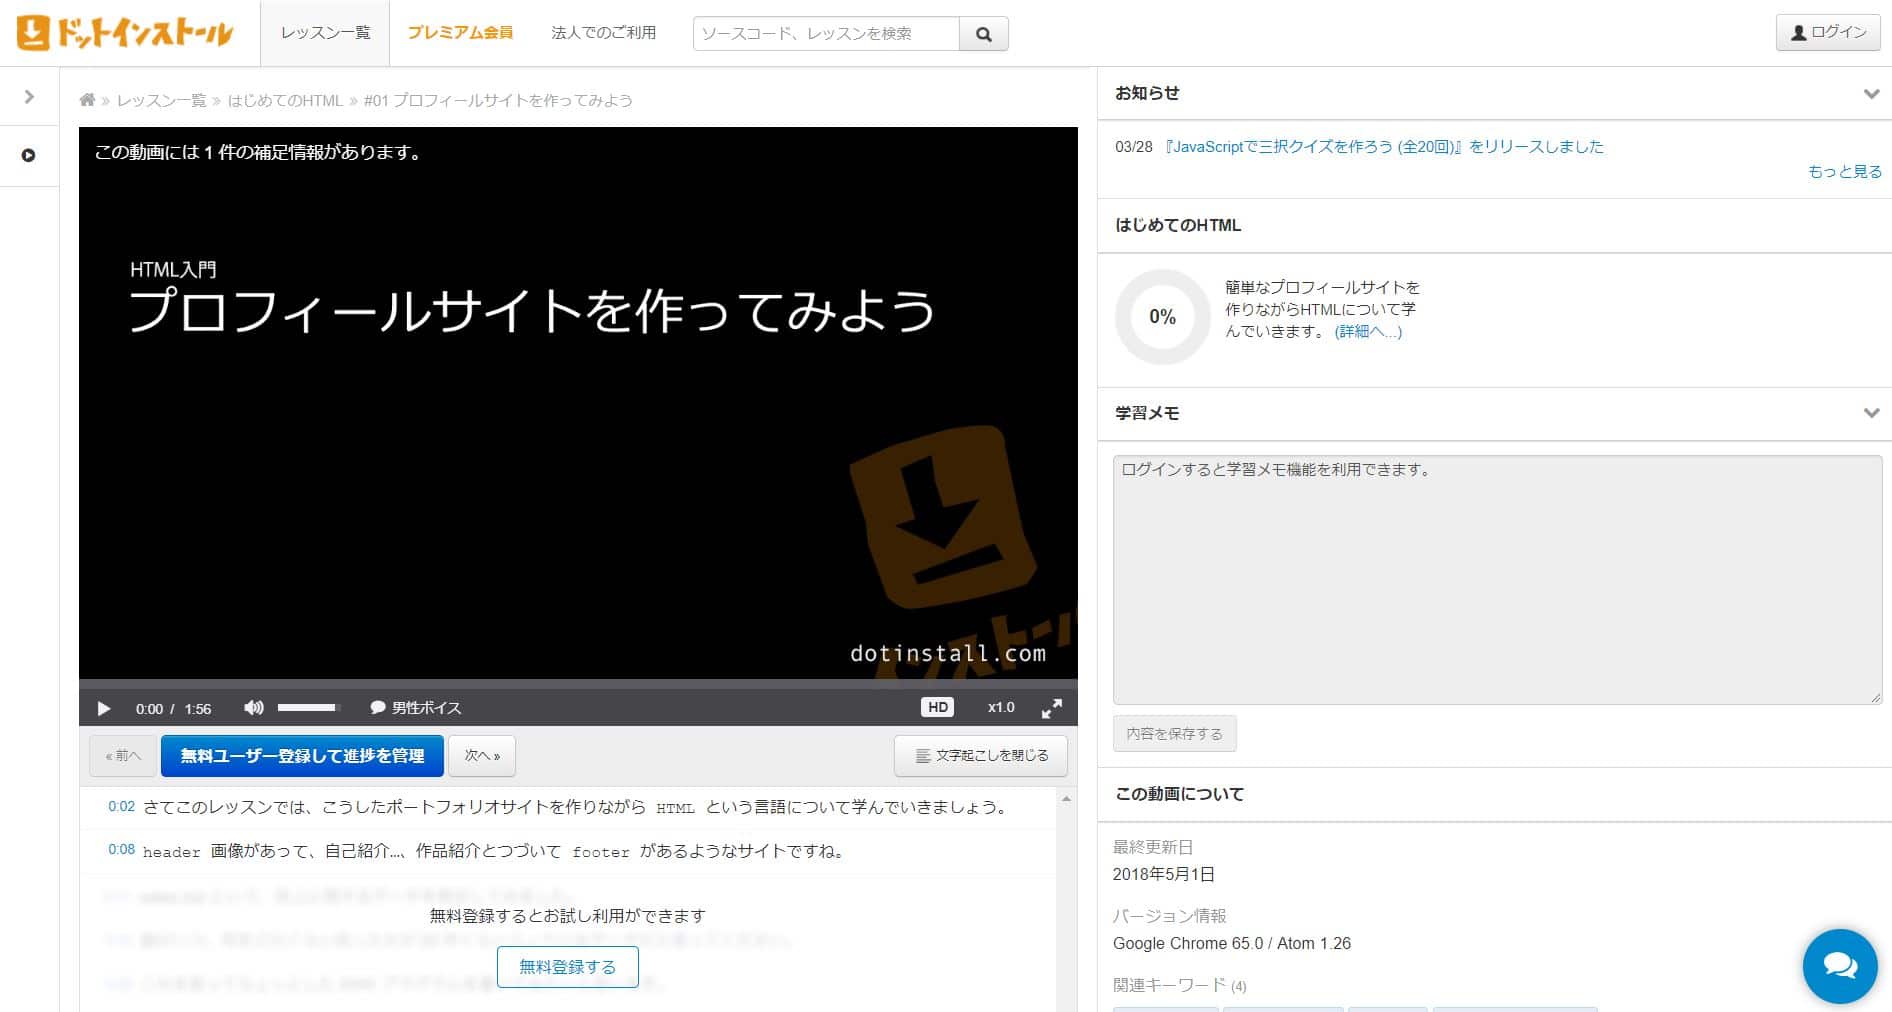Jump to transcript timestamp 0:08
The width and height of the screenshot is (1892, 1012).
[121, 849]
